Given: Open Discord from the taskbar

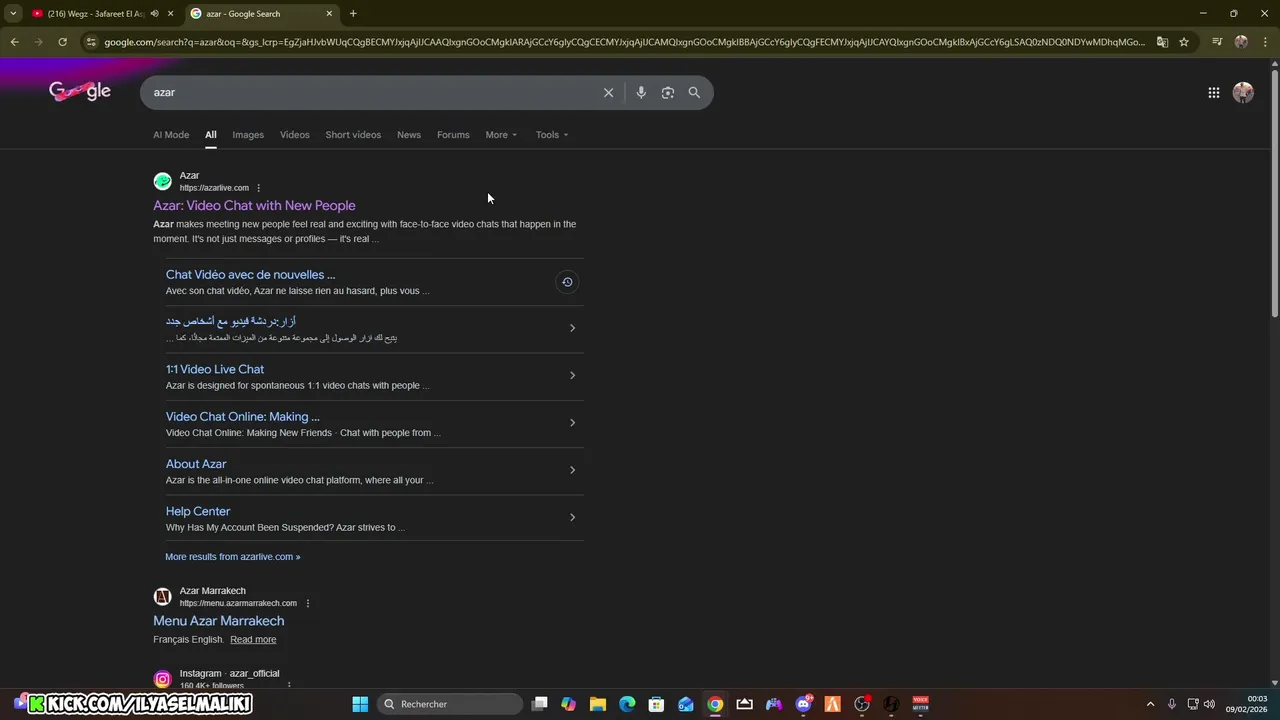Looking at the screenshot, I should pos(803,704).
